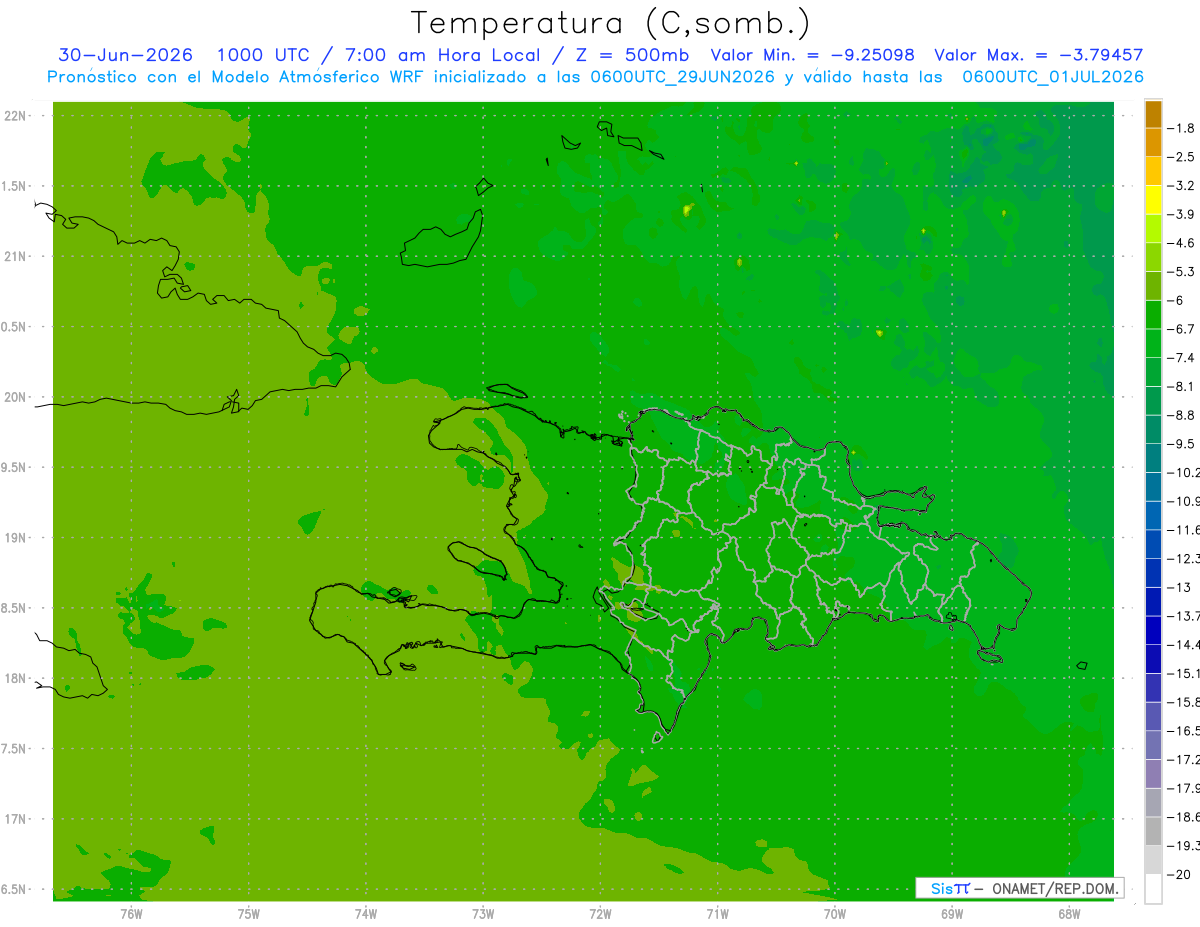Click the "-3.9" colorbar label
Screen dimensions: 1200x927
coord(1181,214)
